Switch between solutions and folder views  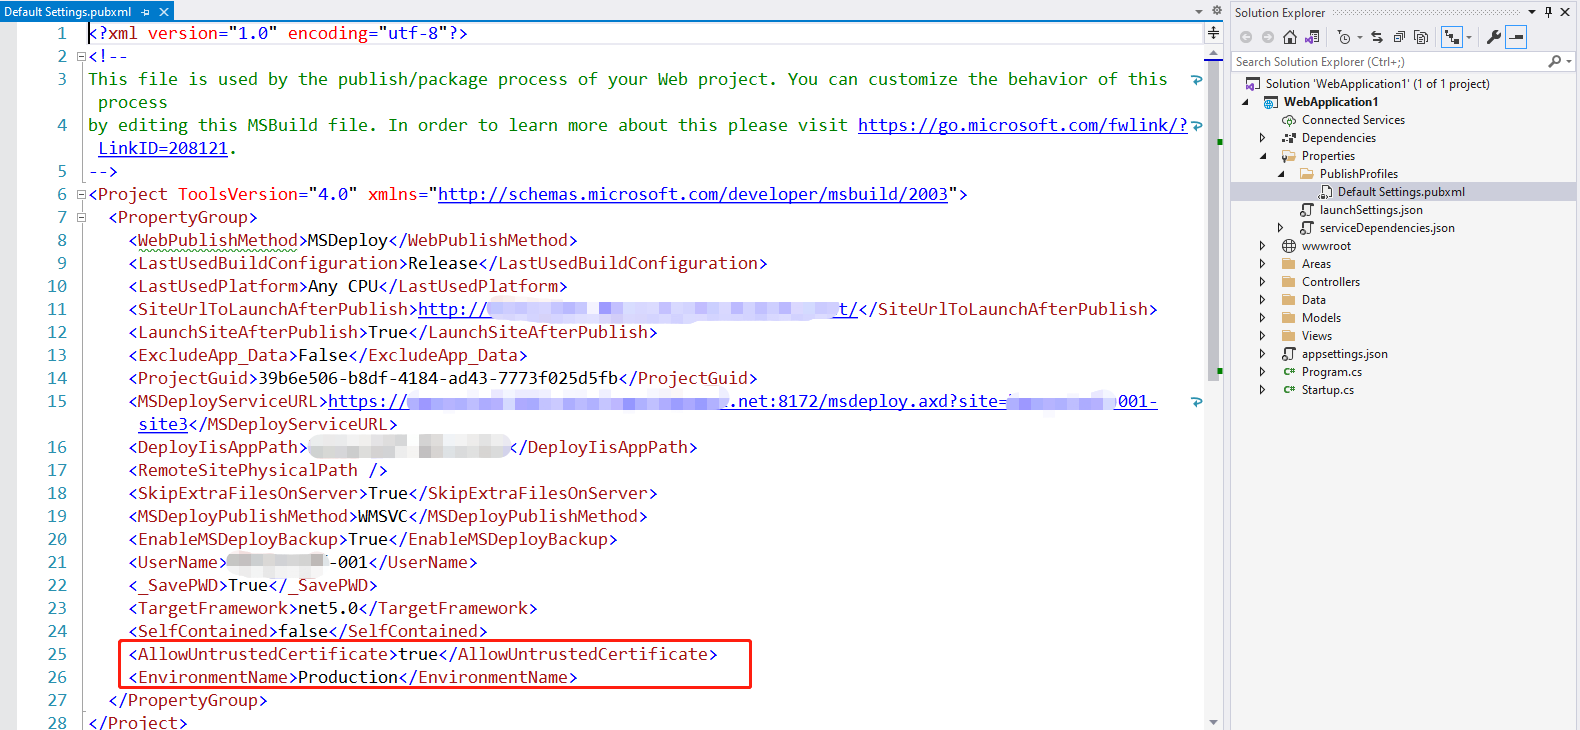click(1312, 37)
